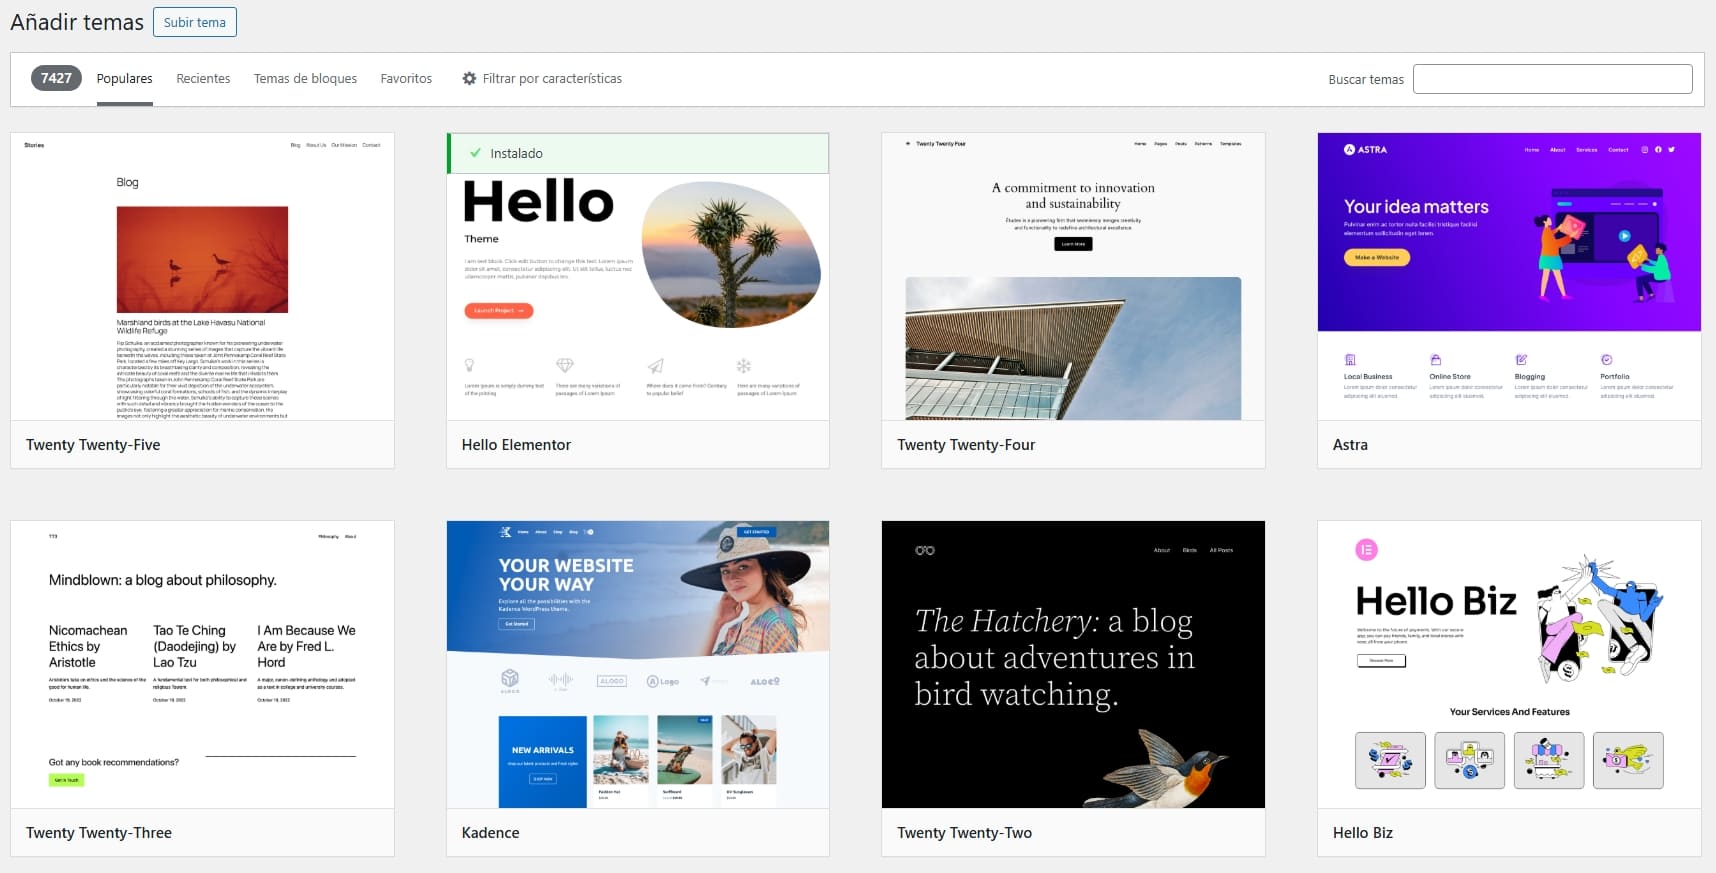Click the Kadence theme name label
This screenshot has width=1716, height=873.
click(490, 833)
